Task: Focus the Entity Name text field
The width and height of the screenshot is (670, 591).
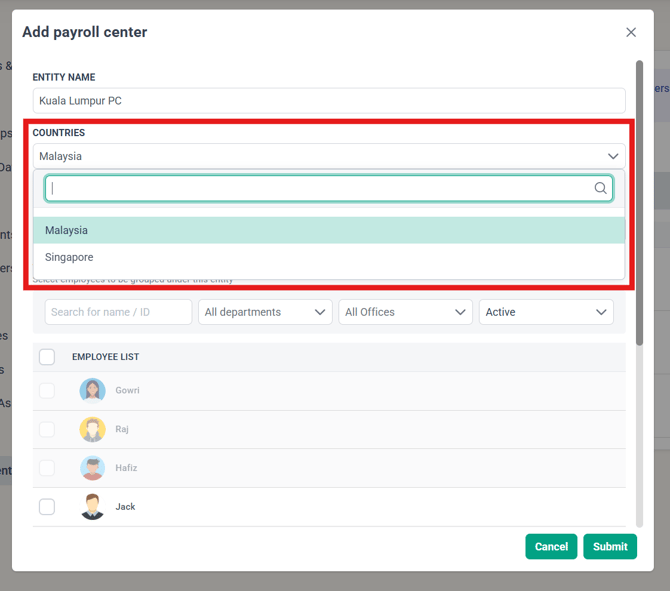Action: tap(329, 101)
